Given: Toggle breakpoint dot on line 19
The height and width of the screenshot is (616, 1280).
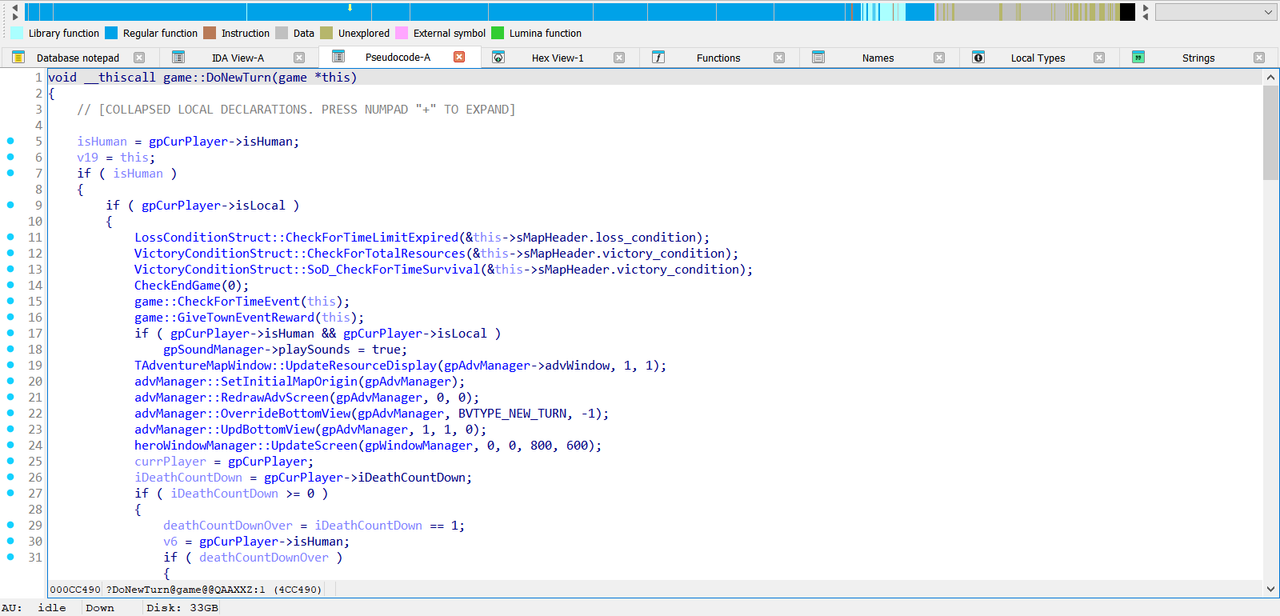Looking at the screenshot, I should (x=11, y=365).
